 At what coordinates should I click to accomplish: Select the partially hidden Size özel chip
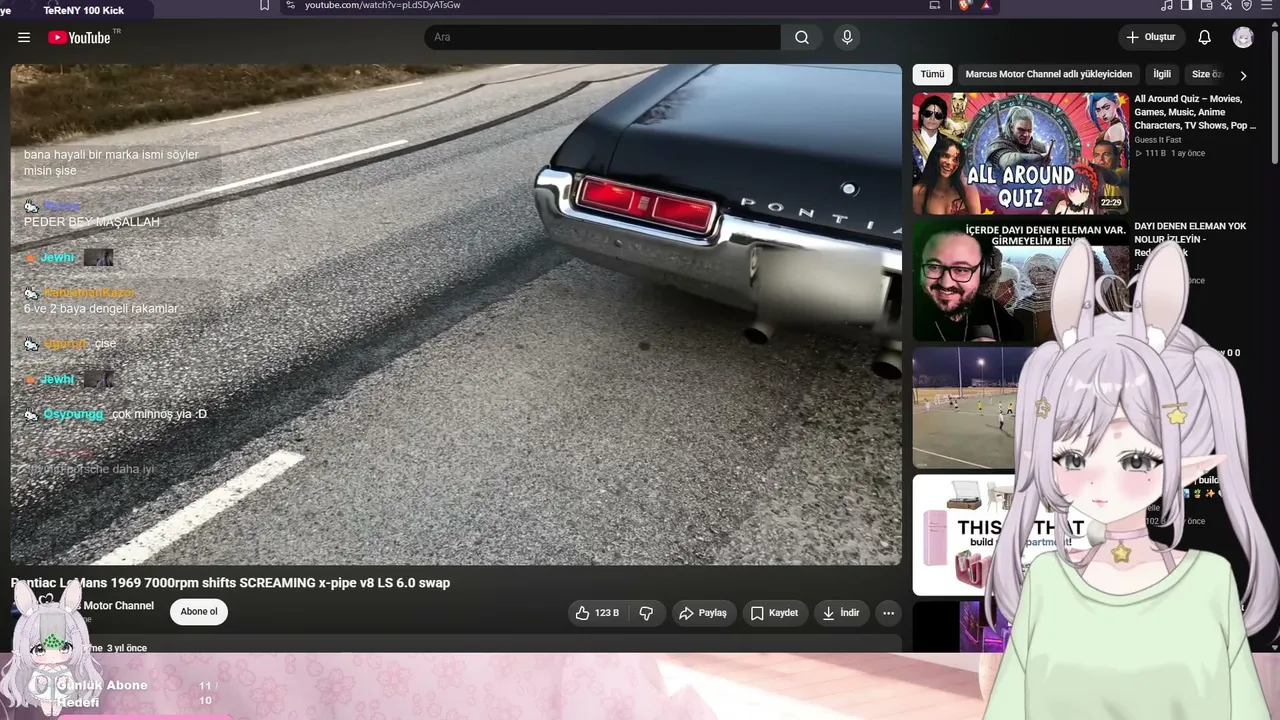pyautogui.click(x=1207, y=74)
